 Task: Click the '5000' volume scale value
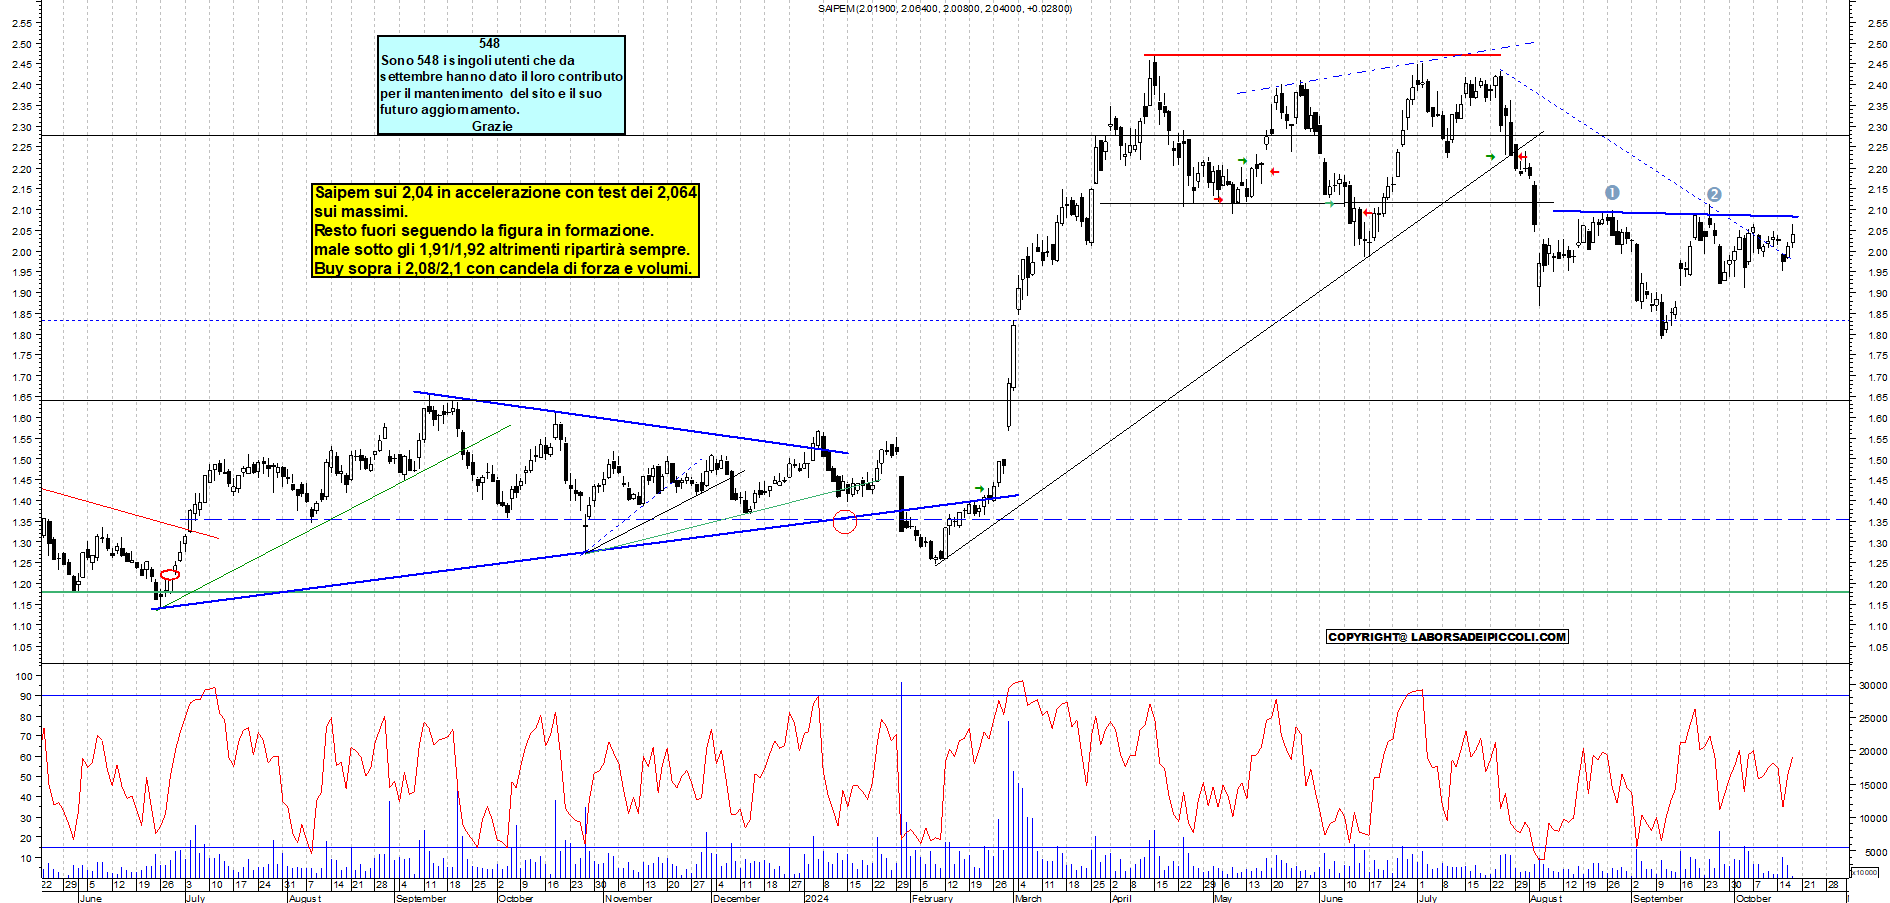[1876, 853]
